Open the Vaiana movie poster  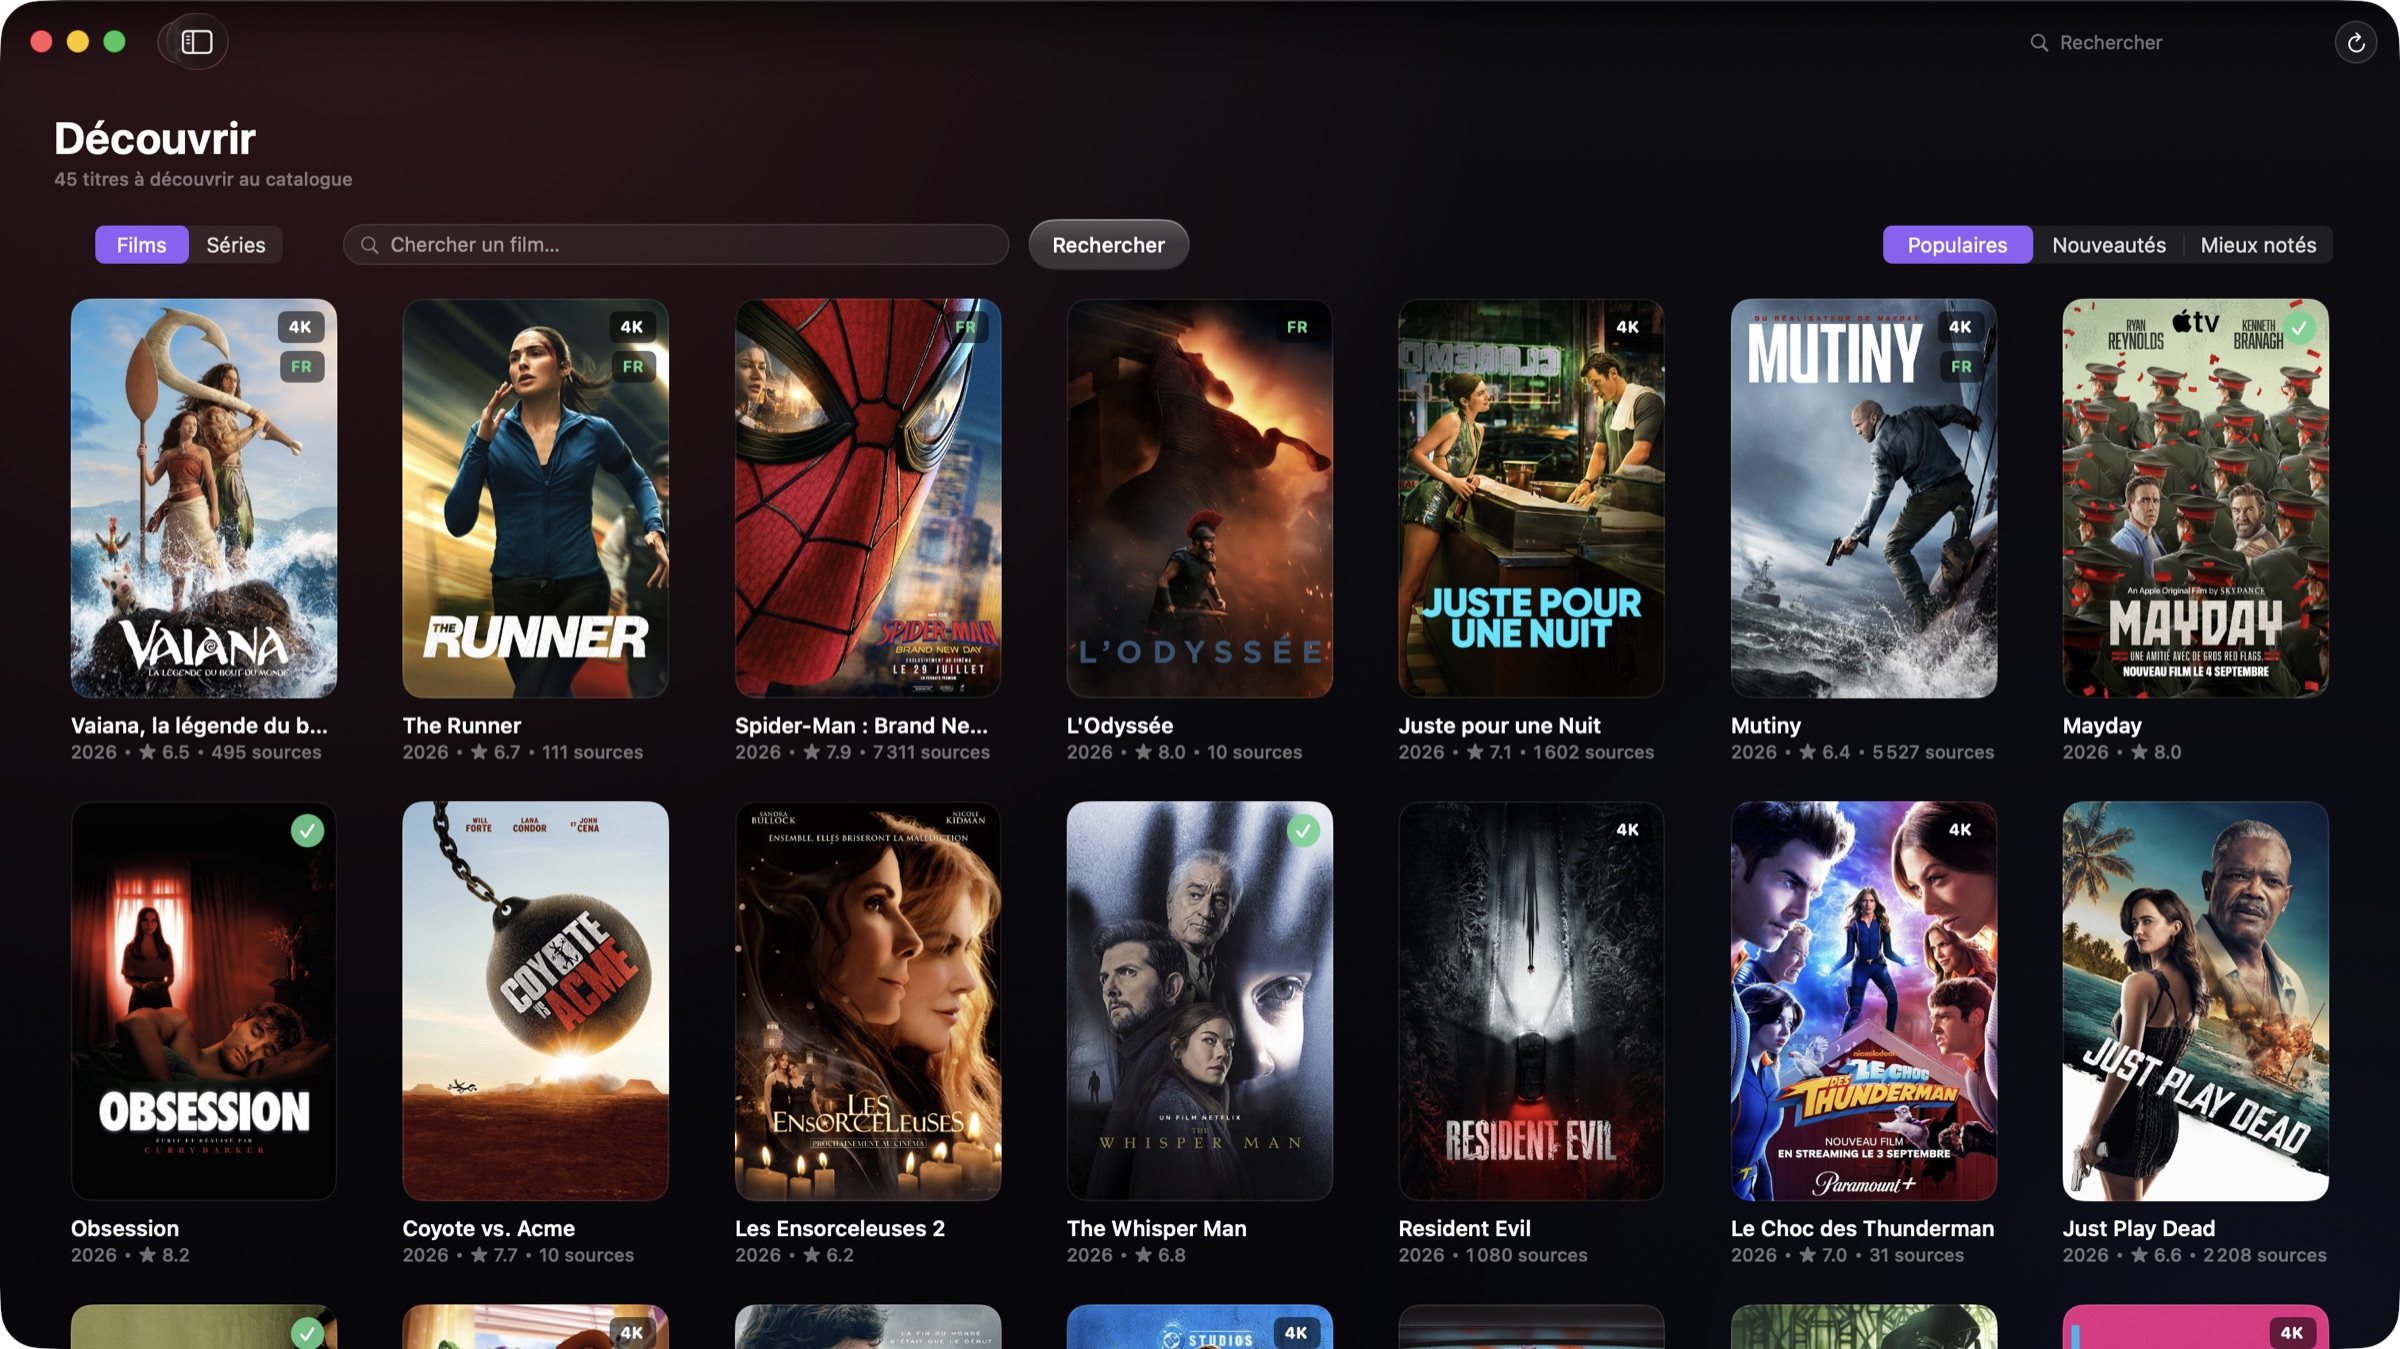coord(204,498)
